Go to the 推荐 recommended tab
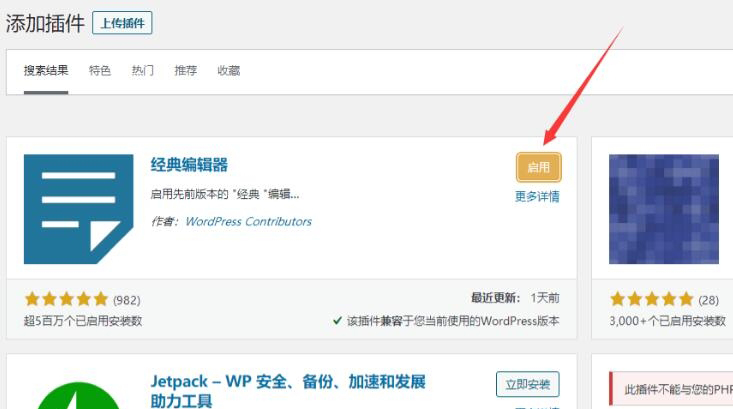Screen dimensions: 733x409 [x=186, y=71]
